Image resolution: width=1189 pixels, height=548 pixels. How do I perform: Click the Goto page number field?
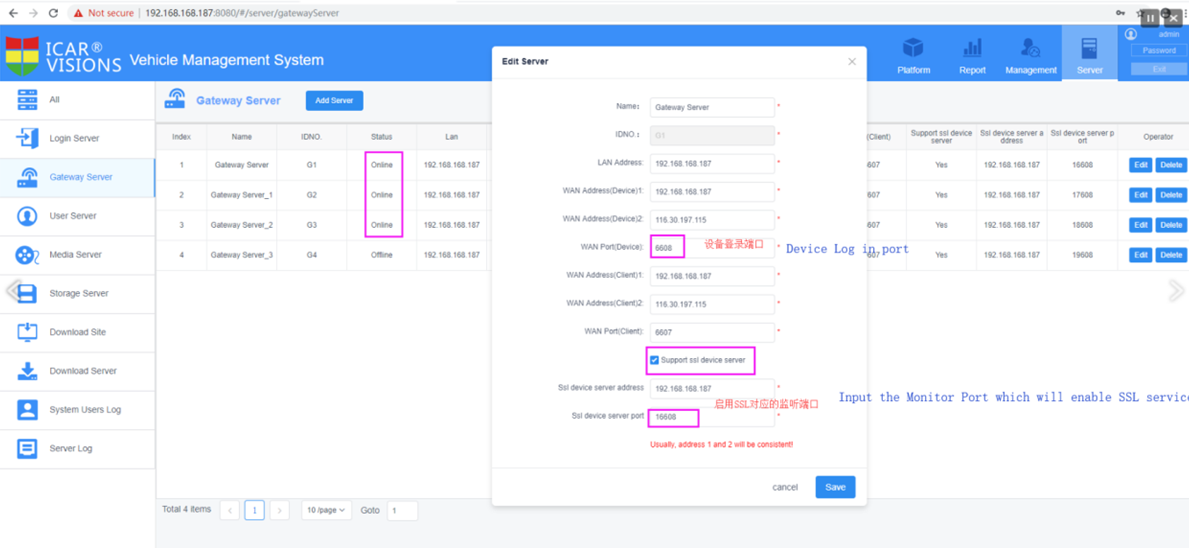click(x=402, y=510)
